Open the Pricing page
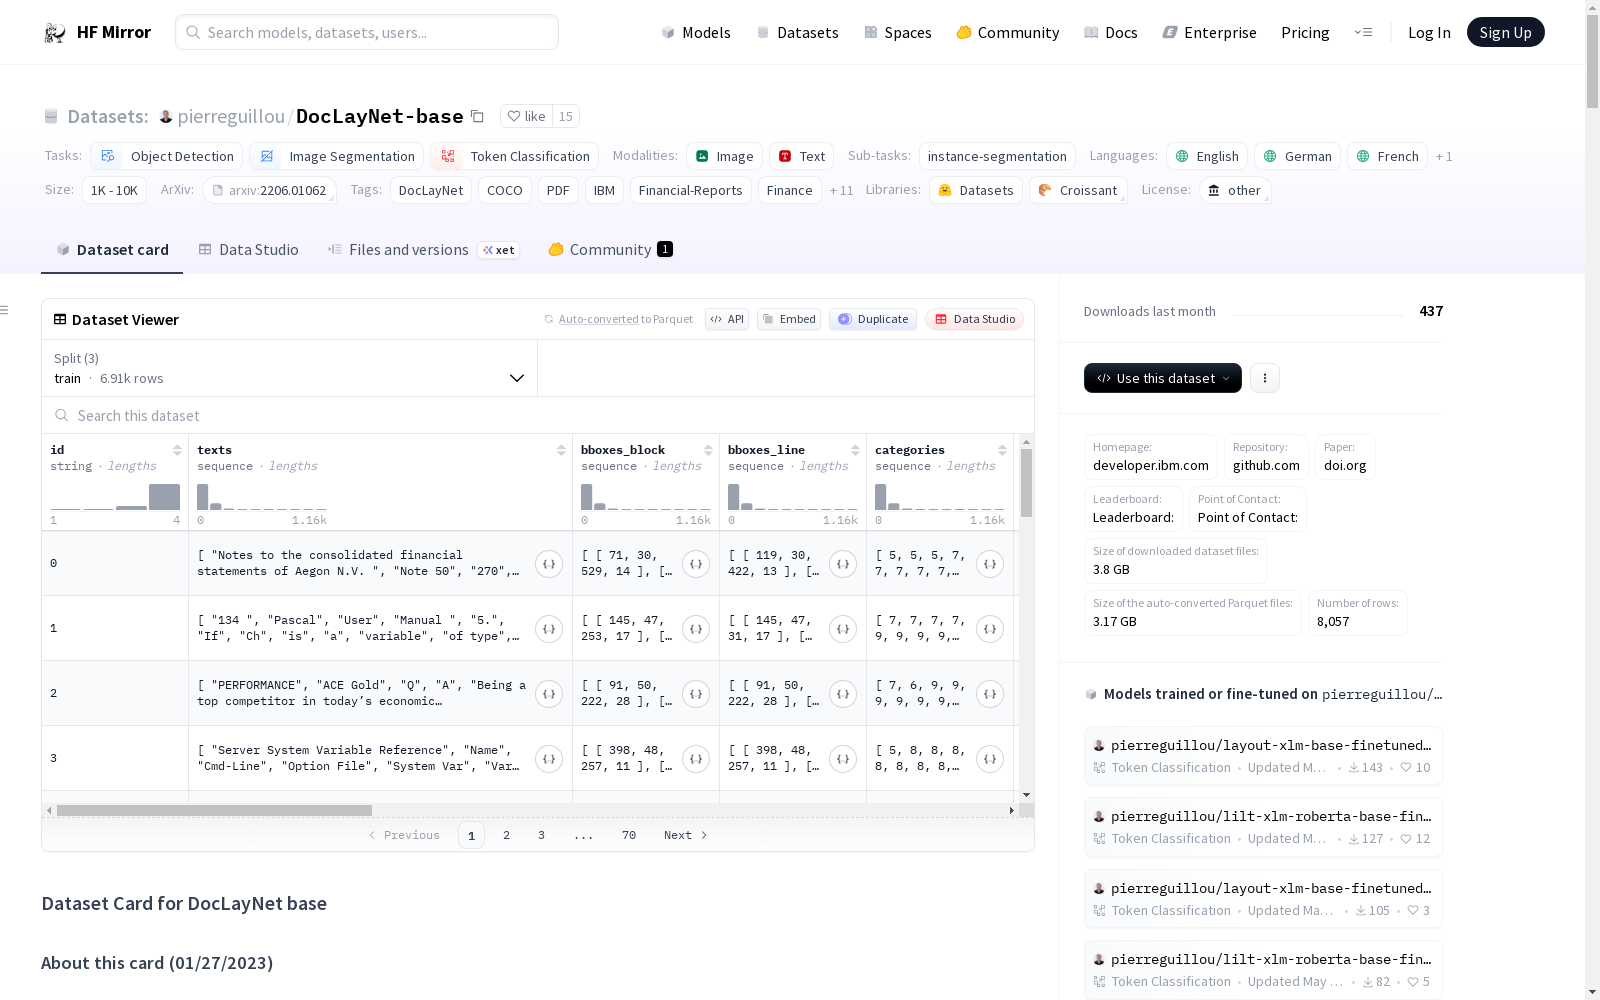 (1305, 33)
